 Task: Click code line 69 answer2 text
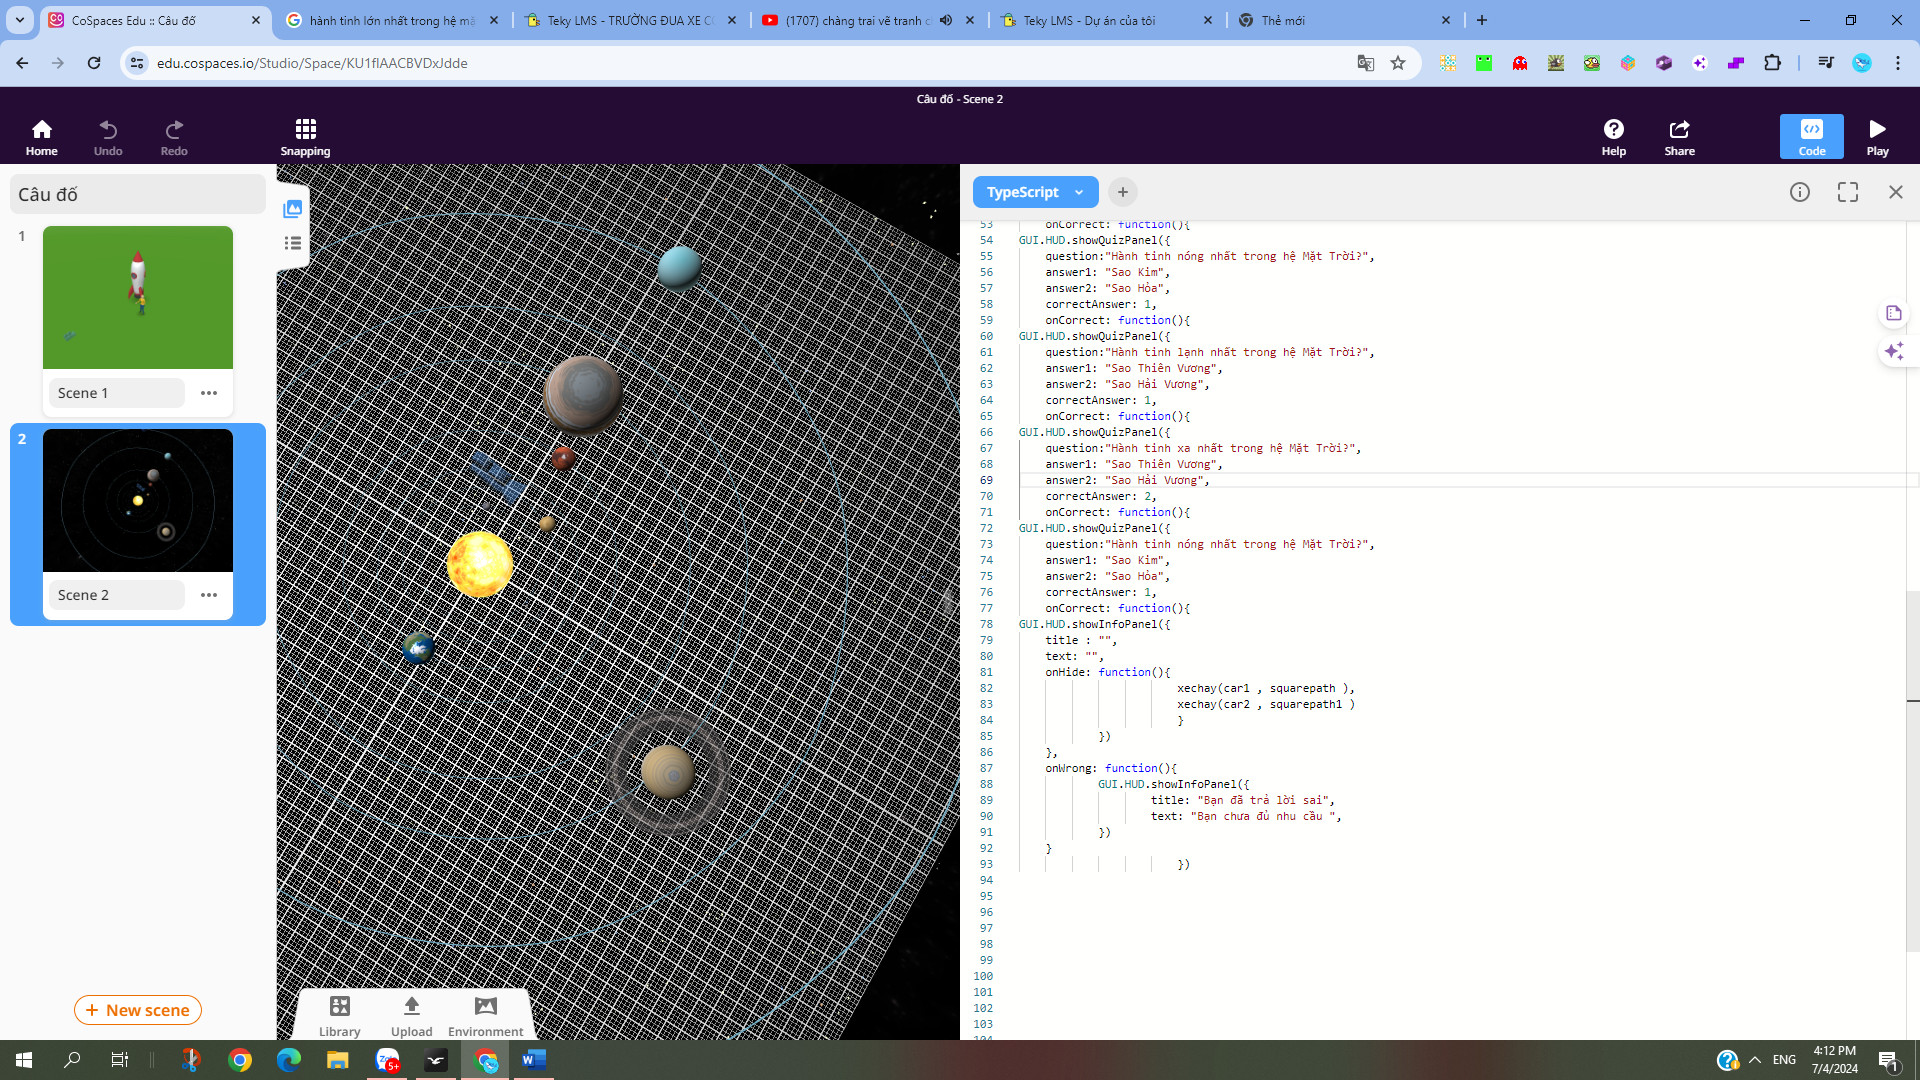click(1127, 480)
